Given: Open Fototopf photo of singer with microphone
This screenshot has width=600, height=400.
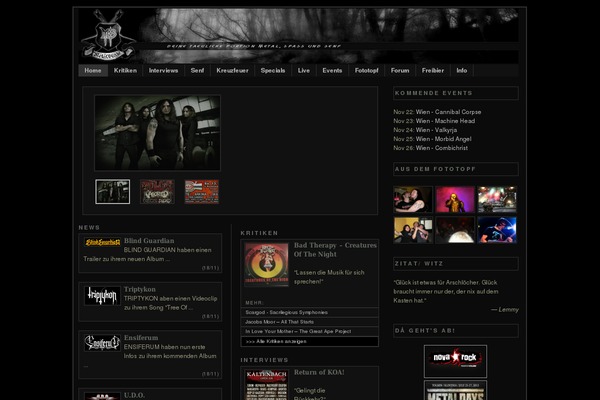Looking at the screenshot, I should [413, 199].
